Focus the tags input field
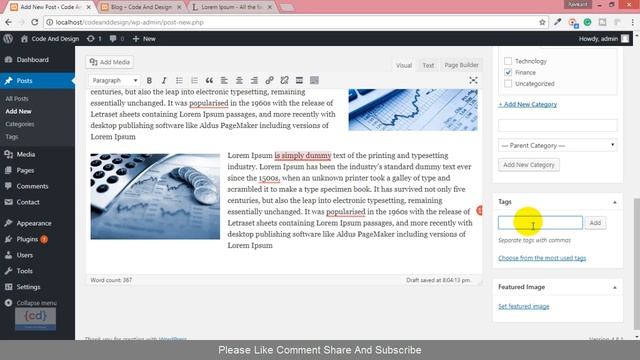The height and width of the screenshot is (360, 640). [540, 223]
